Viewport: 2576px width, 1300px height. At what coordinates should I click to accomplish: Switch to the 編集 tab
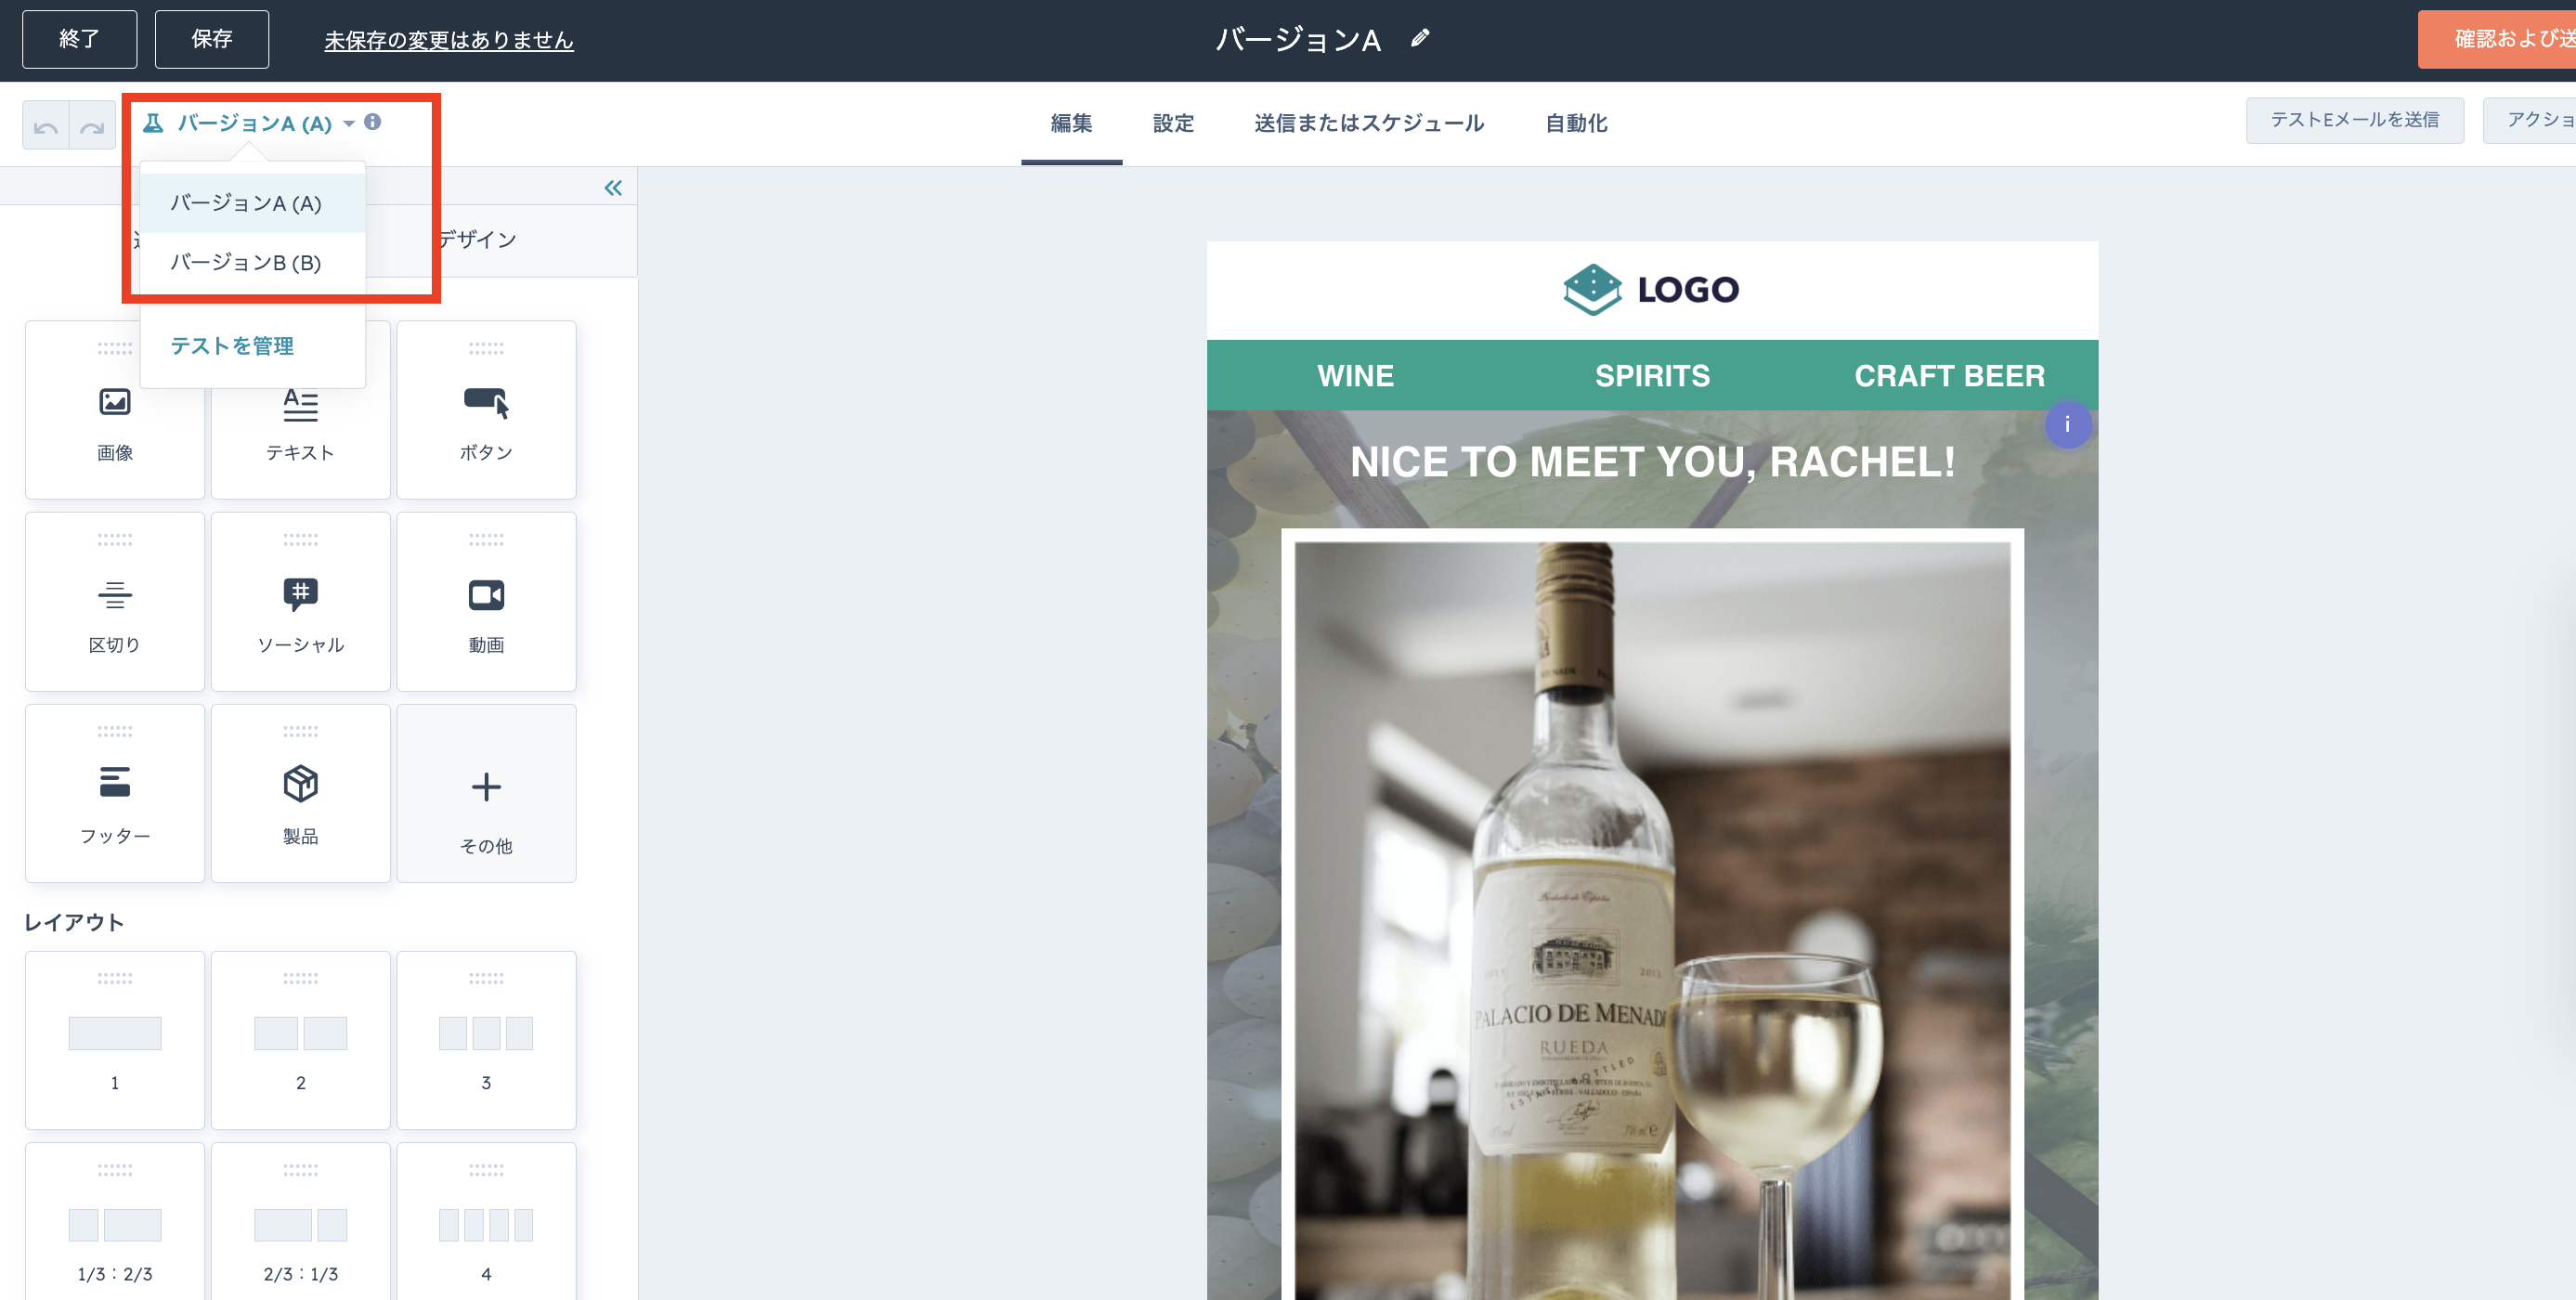[1071, 123]
